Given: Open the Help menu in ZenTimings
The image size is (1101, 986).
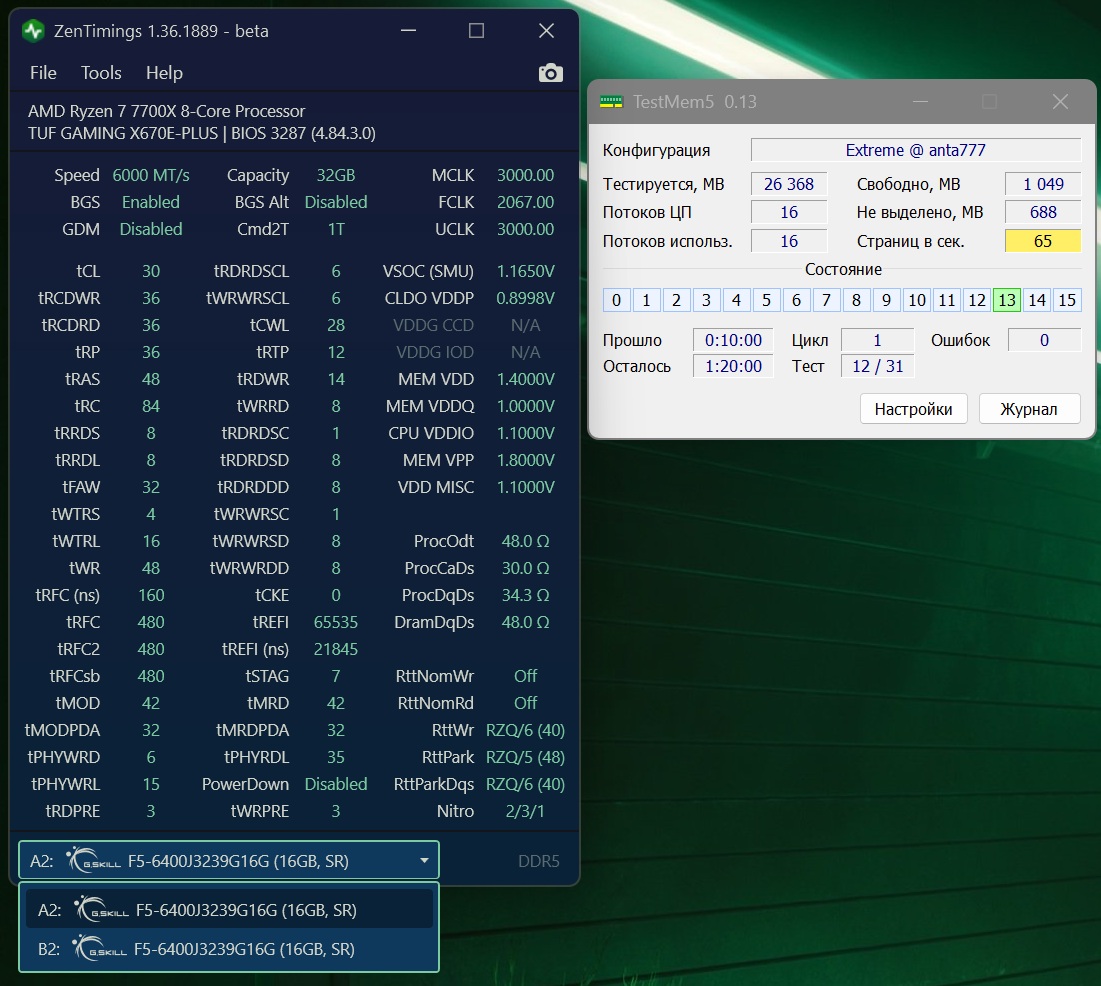Looking at the screenshot, I should [x=164, y=73].
